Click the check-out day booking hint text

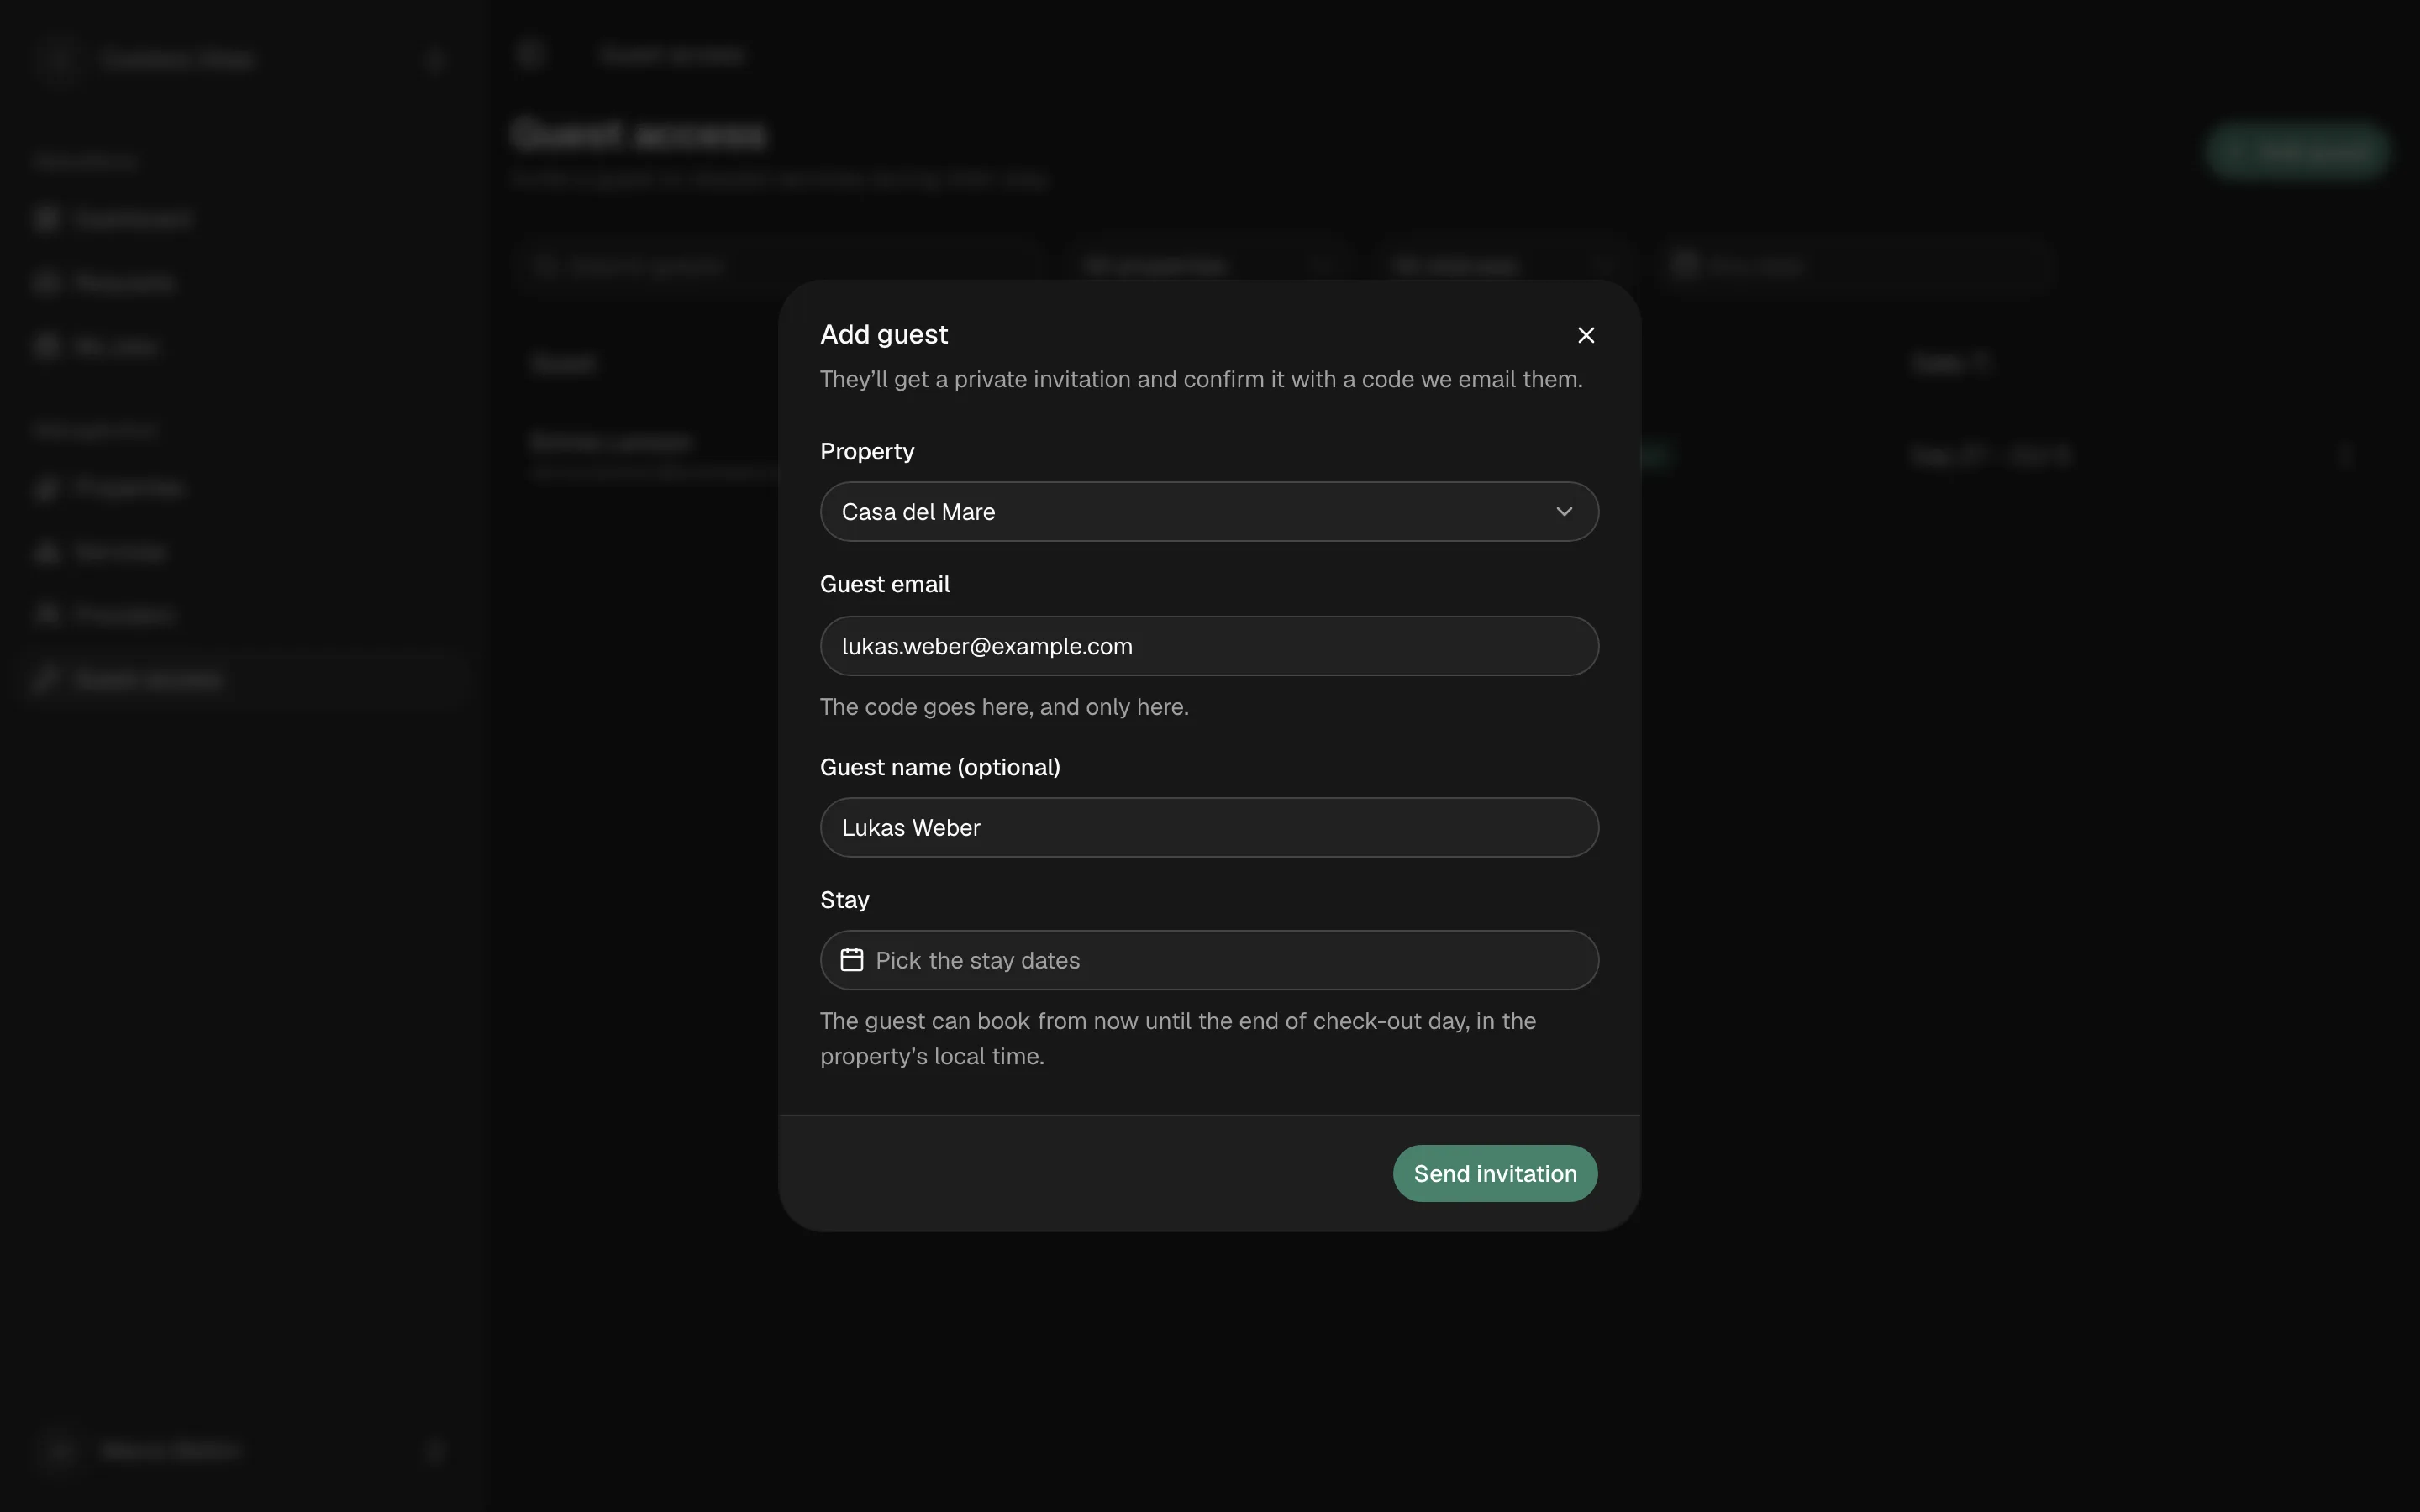coord(1178,1038)
